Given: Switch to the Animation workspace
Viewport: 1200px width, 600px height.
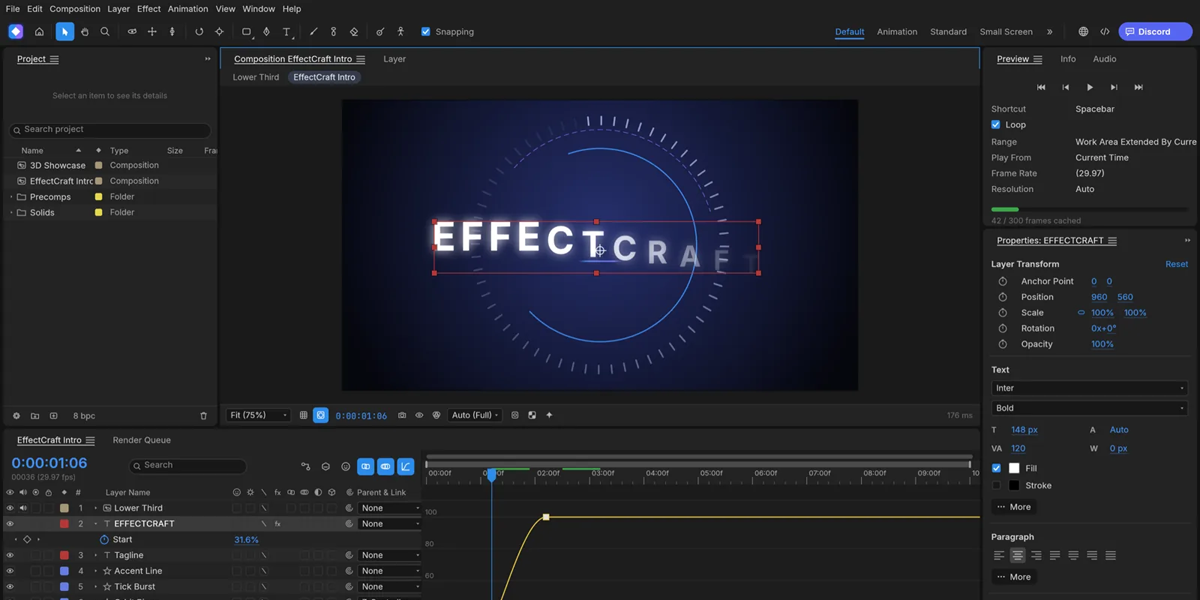Looking at the screenshot, I should 897,32.
